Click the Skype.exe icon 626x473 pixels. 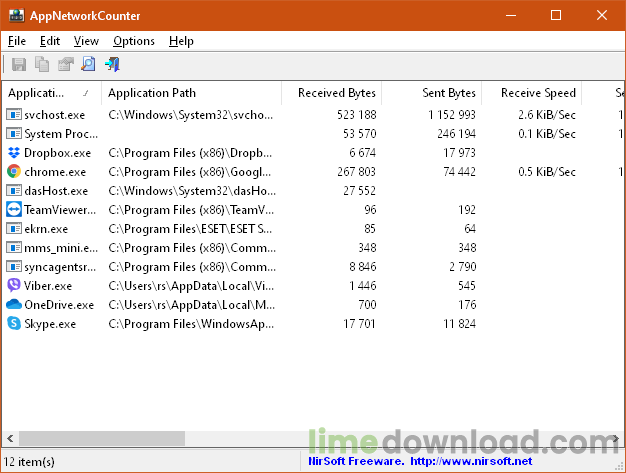14,323
